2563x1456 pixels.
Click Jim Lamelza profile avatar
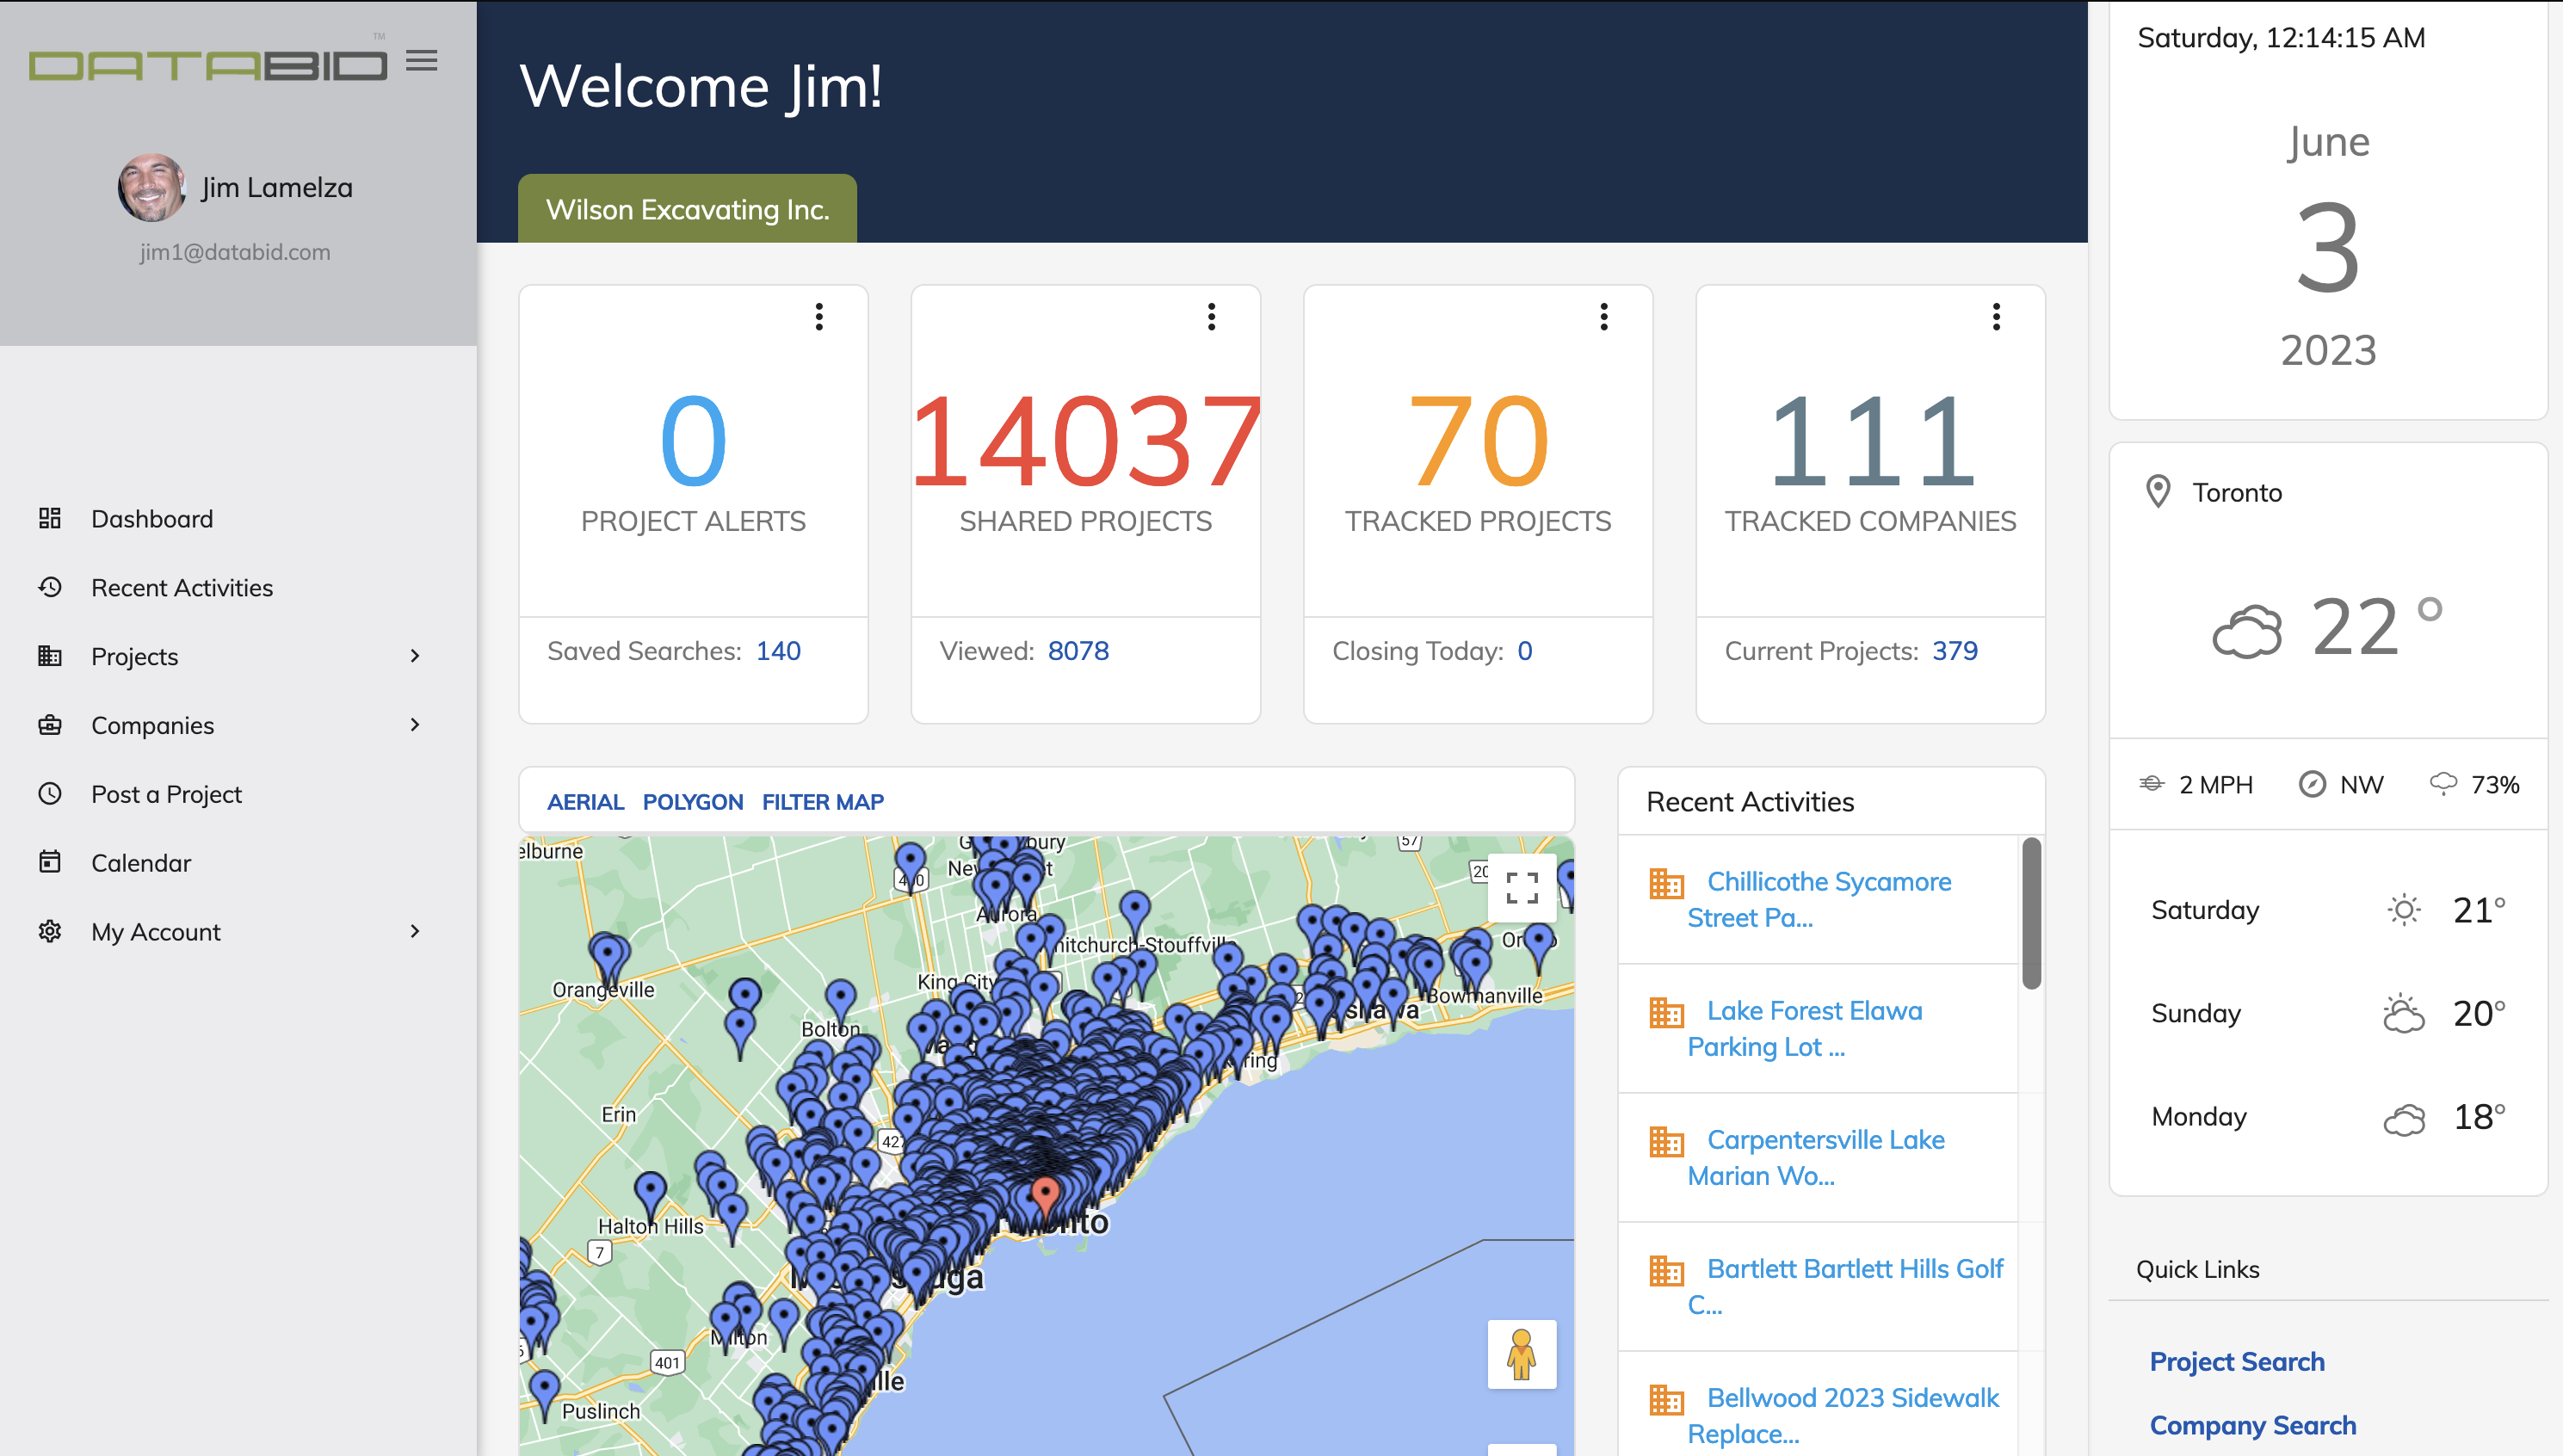(151, 187)
